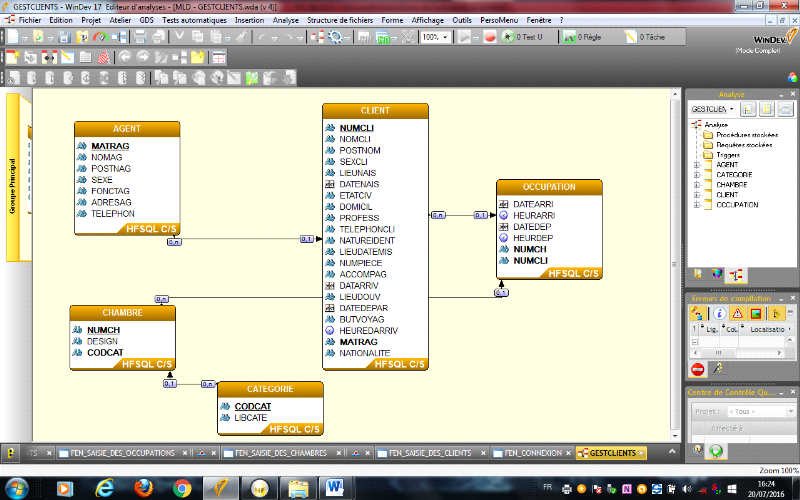
Task: Open the Insertion menu
Action: click(x=250, y=19)
